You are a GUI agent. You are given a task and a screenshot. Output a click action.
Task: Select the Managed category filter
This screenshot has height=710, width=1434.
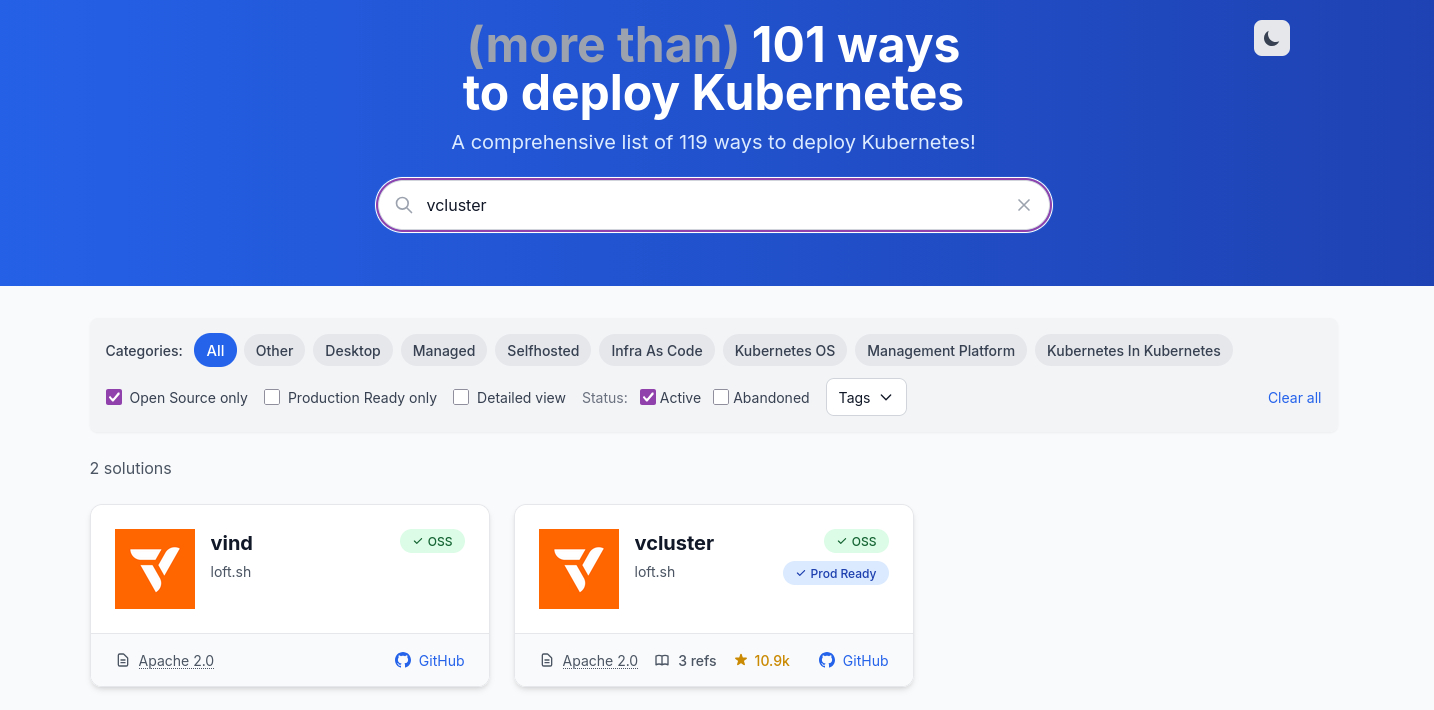point(444,350)
